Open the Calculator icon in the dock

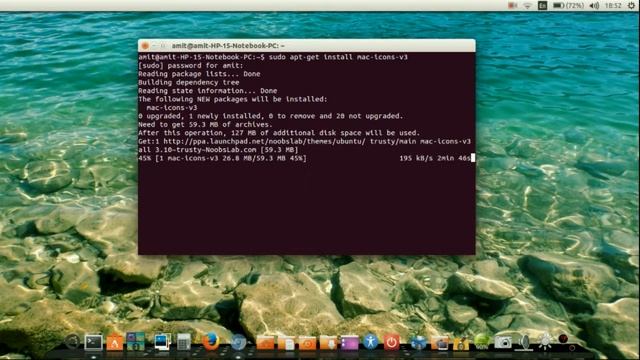click(x=184, y=342)
